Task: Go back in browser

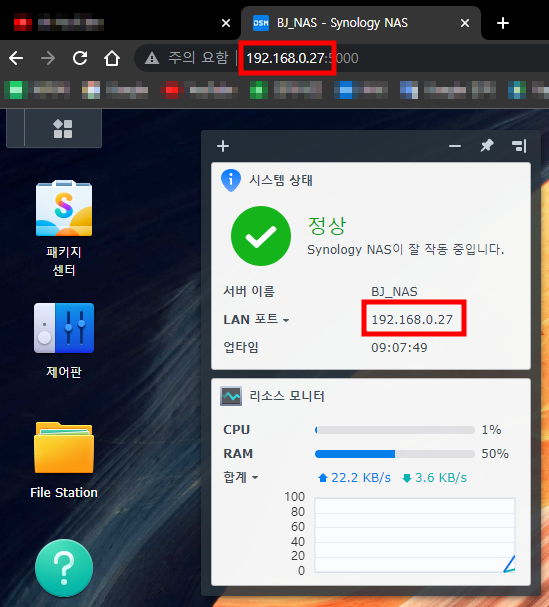Action: pos(16,58)
